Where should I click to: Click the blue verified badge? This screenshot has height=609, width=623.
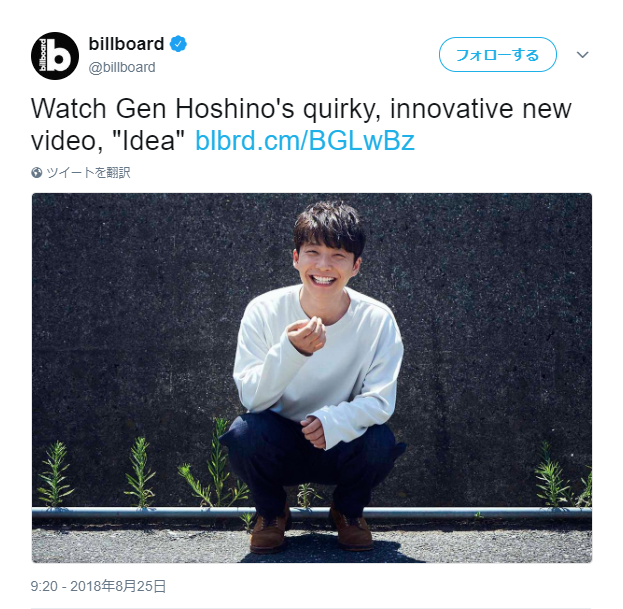coord(178,44)
